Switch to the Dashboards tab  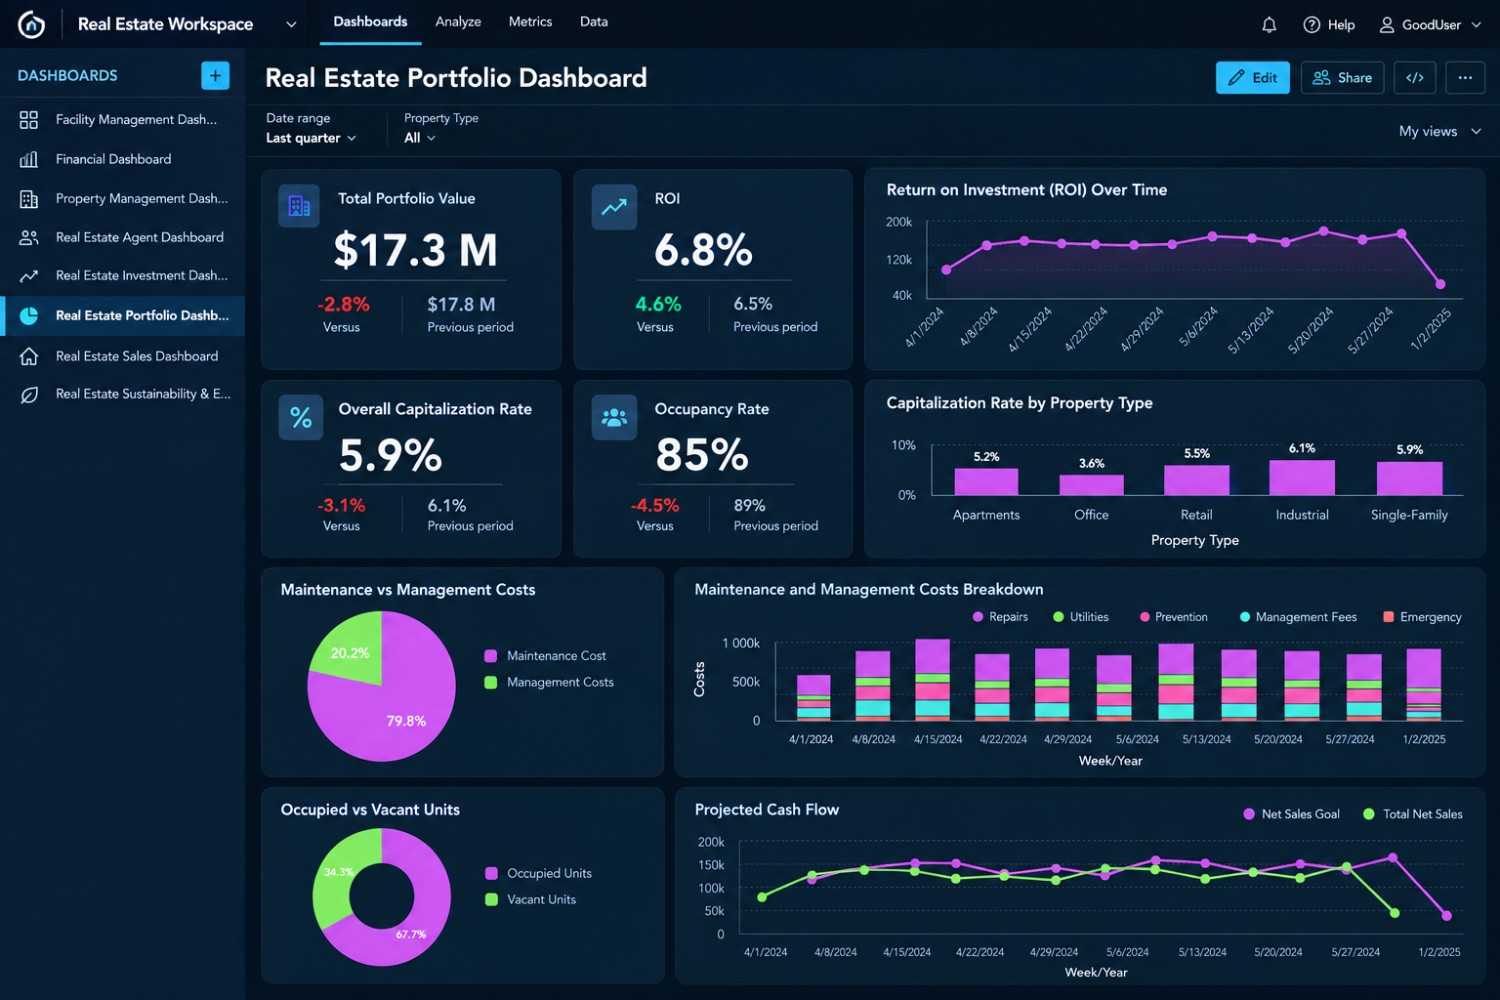click(370, 22)
